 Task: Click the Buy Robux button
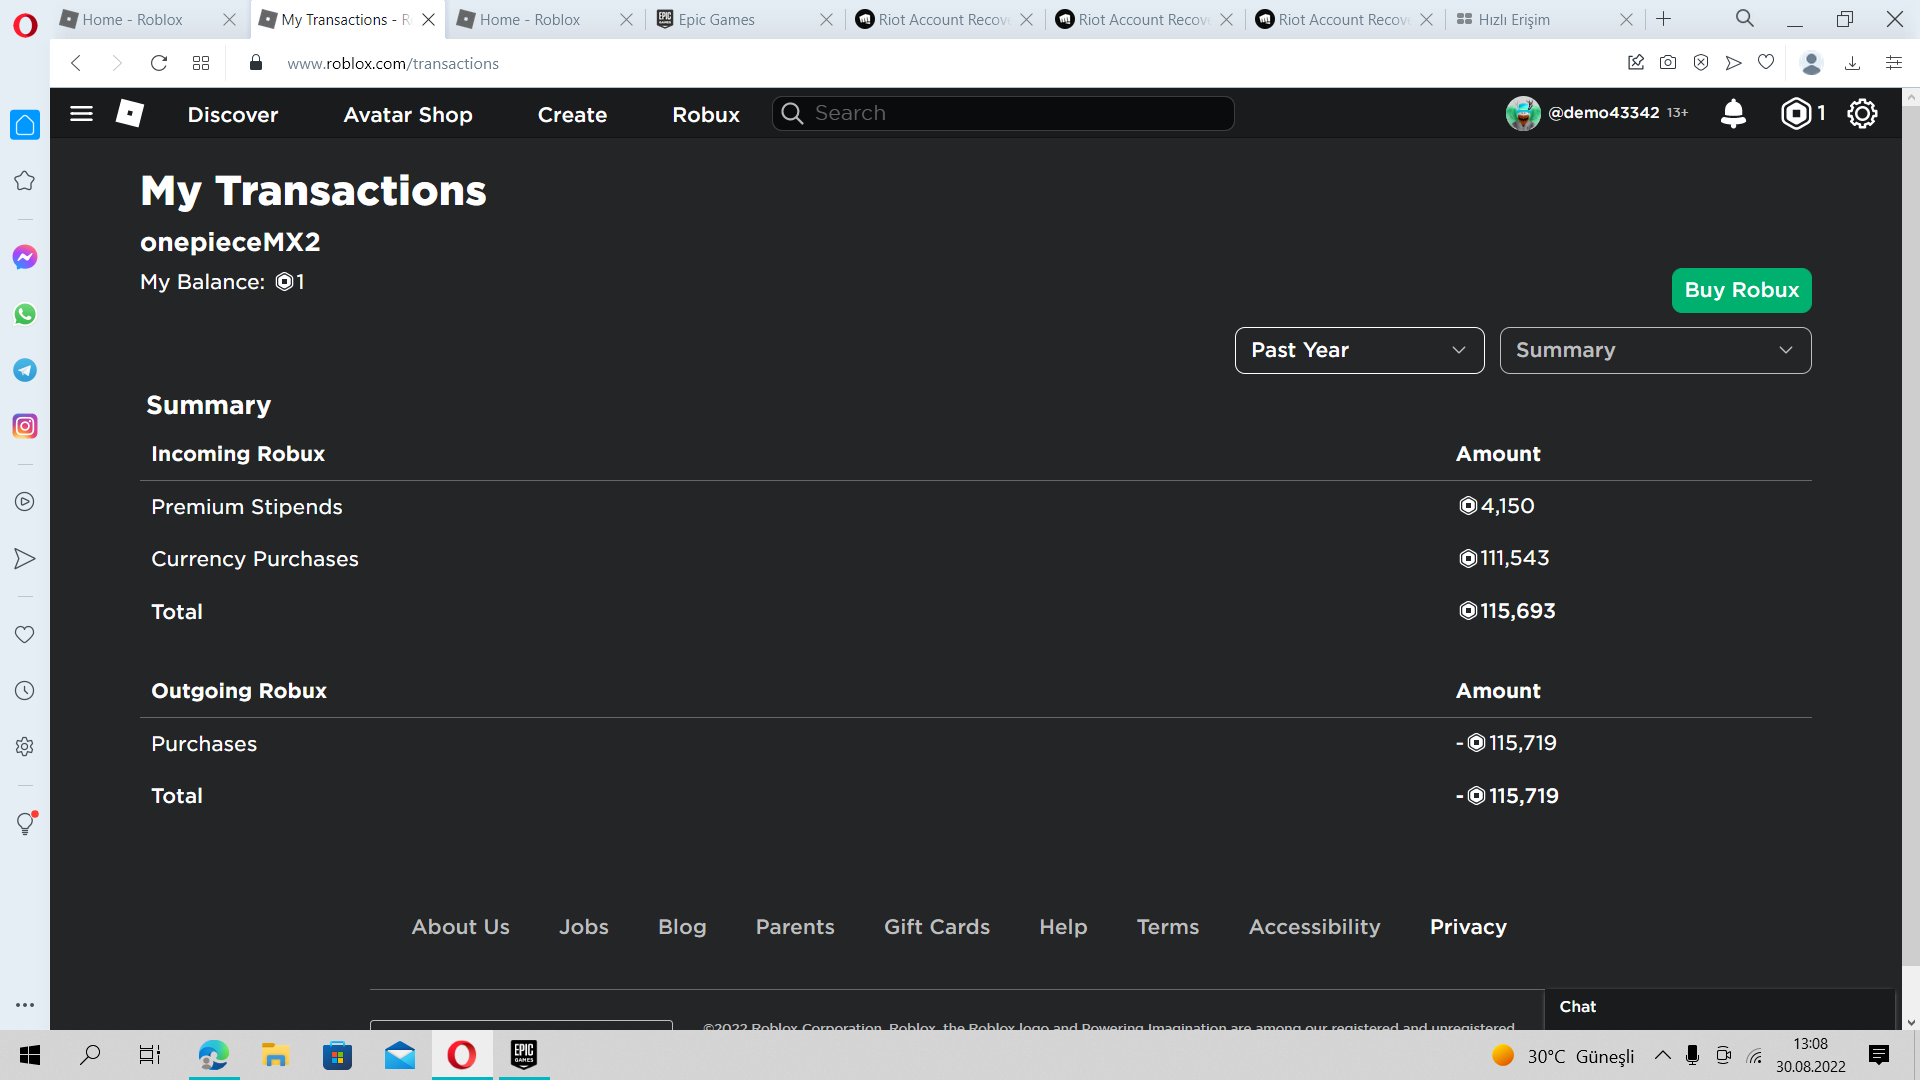point(1741,290)
